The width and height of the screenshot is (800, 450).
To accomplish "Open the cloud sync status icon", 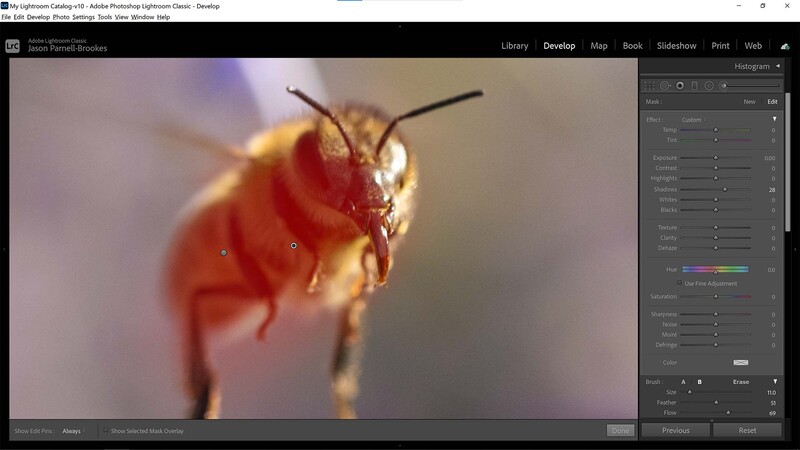I will pos(785,46).
